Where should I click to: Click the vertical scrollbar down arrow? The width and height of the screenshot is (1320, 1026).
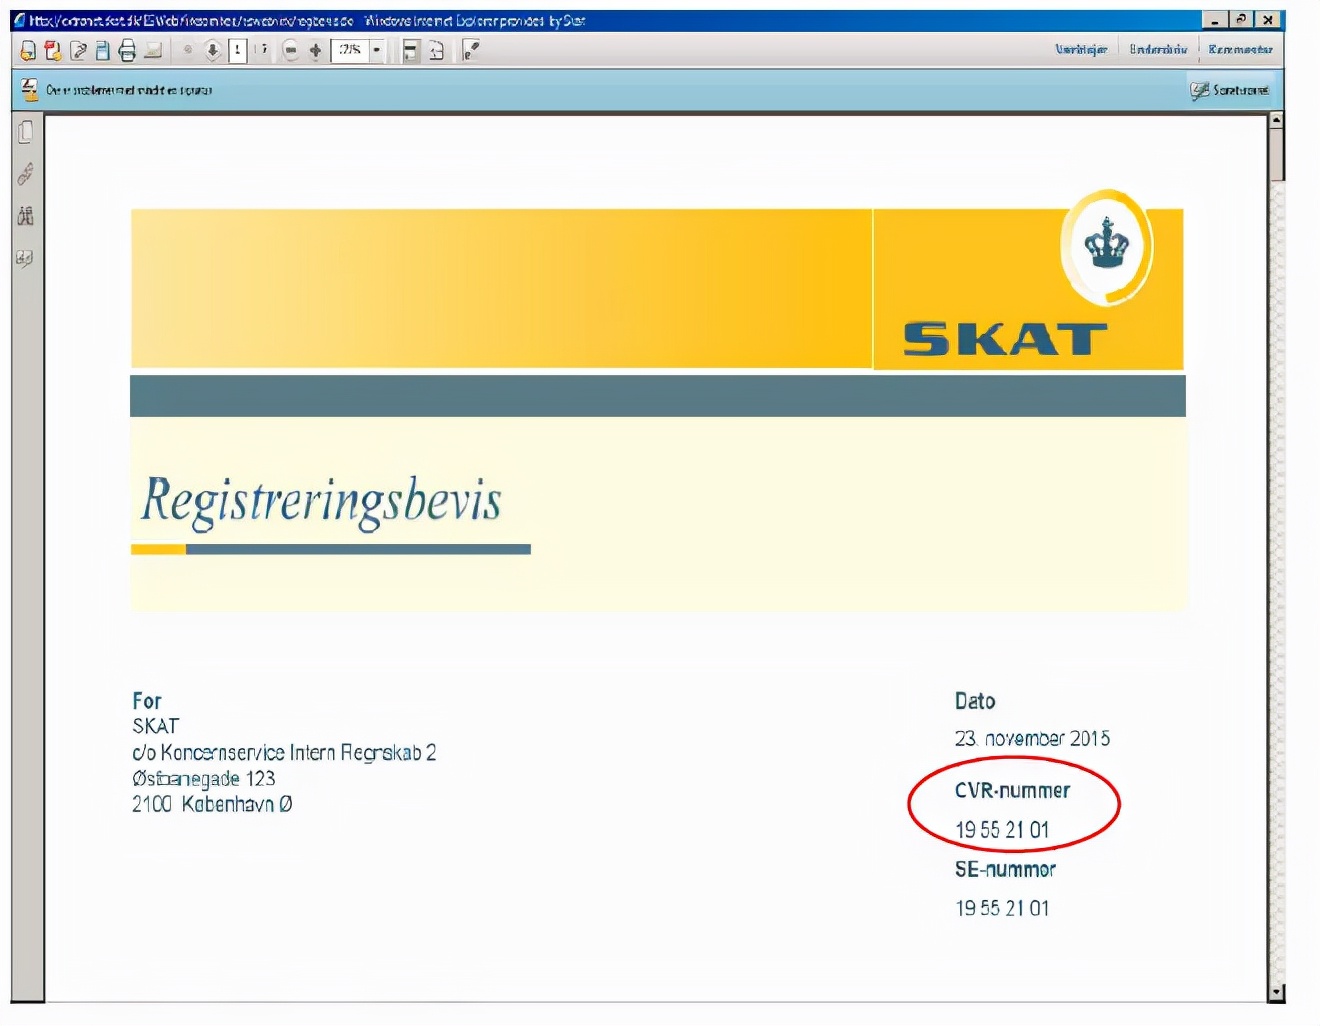pyautogui.click(x=1276, y=992)
